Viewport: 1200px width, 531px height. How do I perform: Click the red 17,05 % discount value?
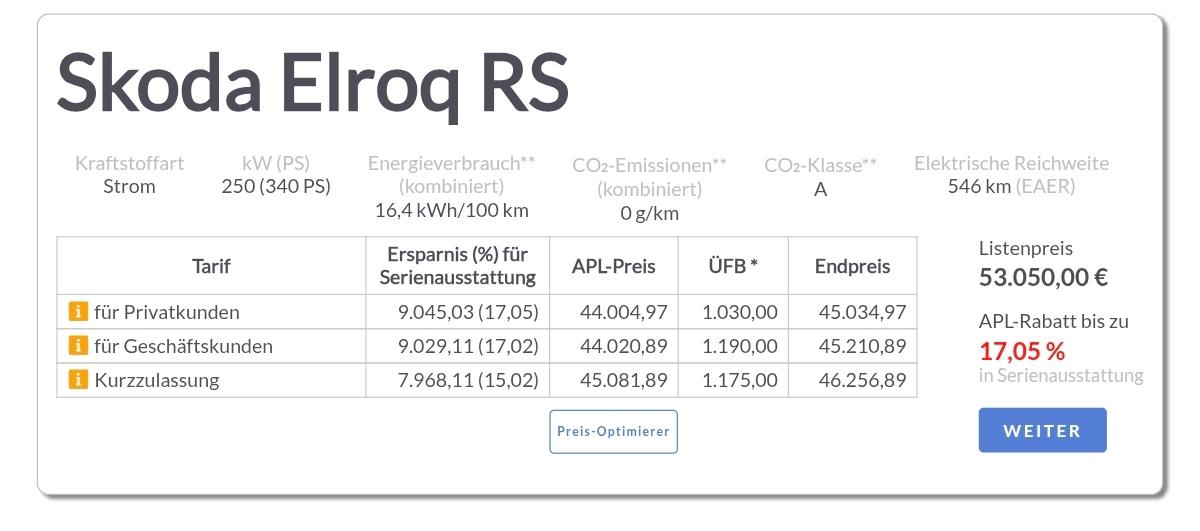(x=1021, y=351)
